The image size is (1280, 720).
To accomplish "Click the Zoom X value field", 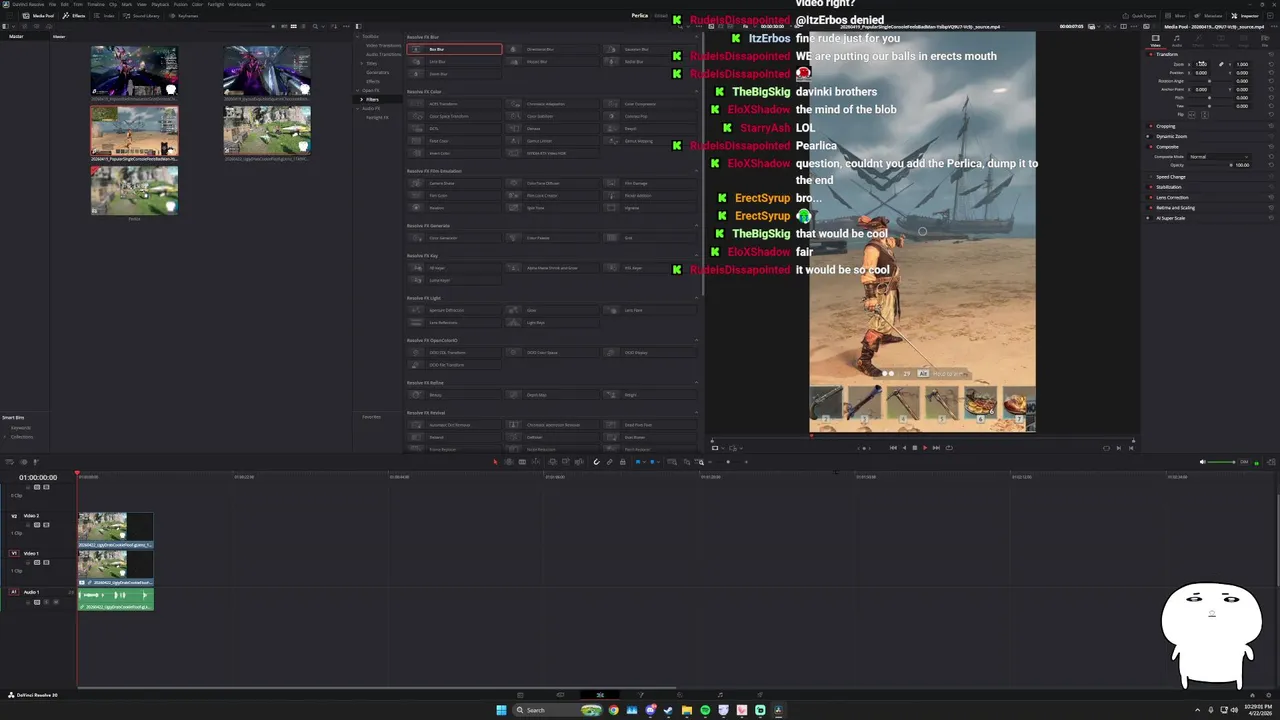I will pyautogui.click(x=1201, y=64).
